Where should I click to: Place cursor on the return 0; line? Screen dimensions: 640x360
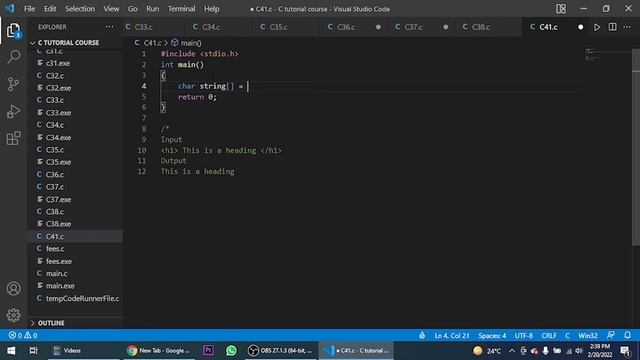(x=197, y=97)
